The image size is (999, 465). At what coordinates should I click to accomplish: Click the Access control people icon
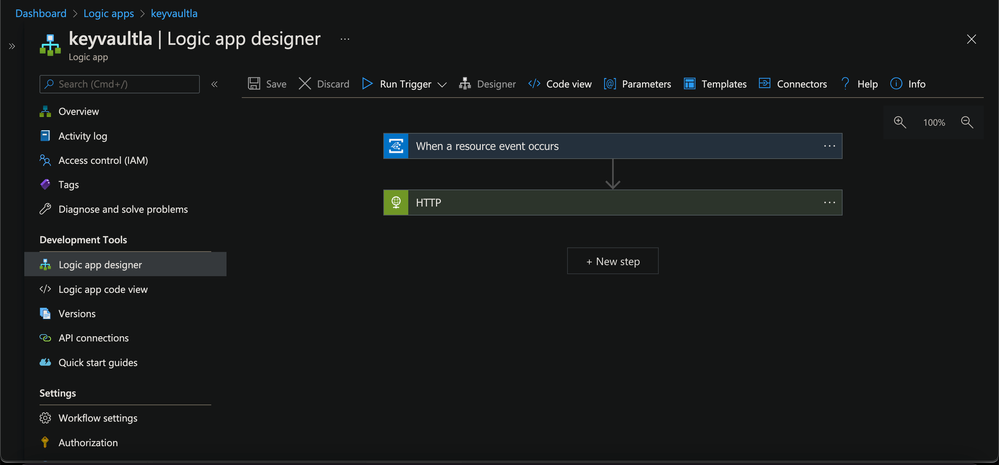click(x=45, y=160)
